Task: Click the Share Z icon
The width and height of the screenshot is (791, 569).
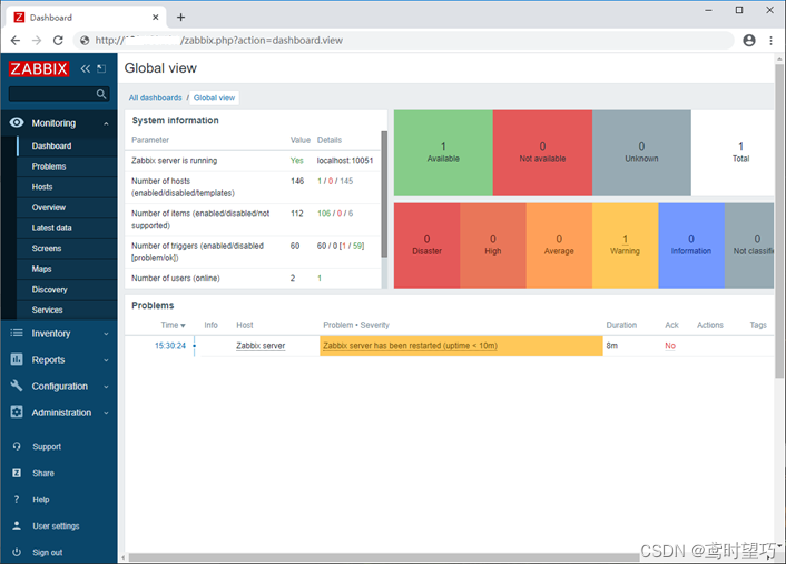Action: click(x=16, y=473)
